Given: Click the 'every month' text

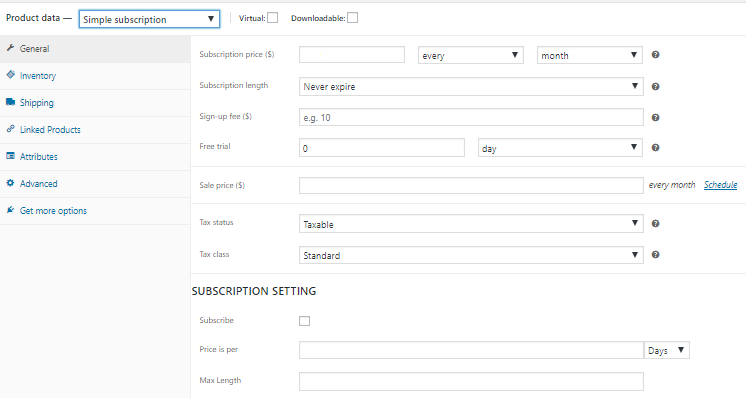Looking at the screenshot, I should click(672, 185).
